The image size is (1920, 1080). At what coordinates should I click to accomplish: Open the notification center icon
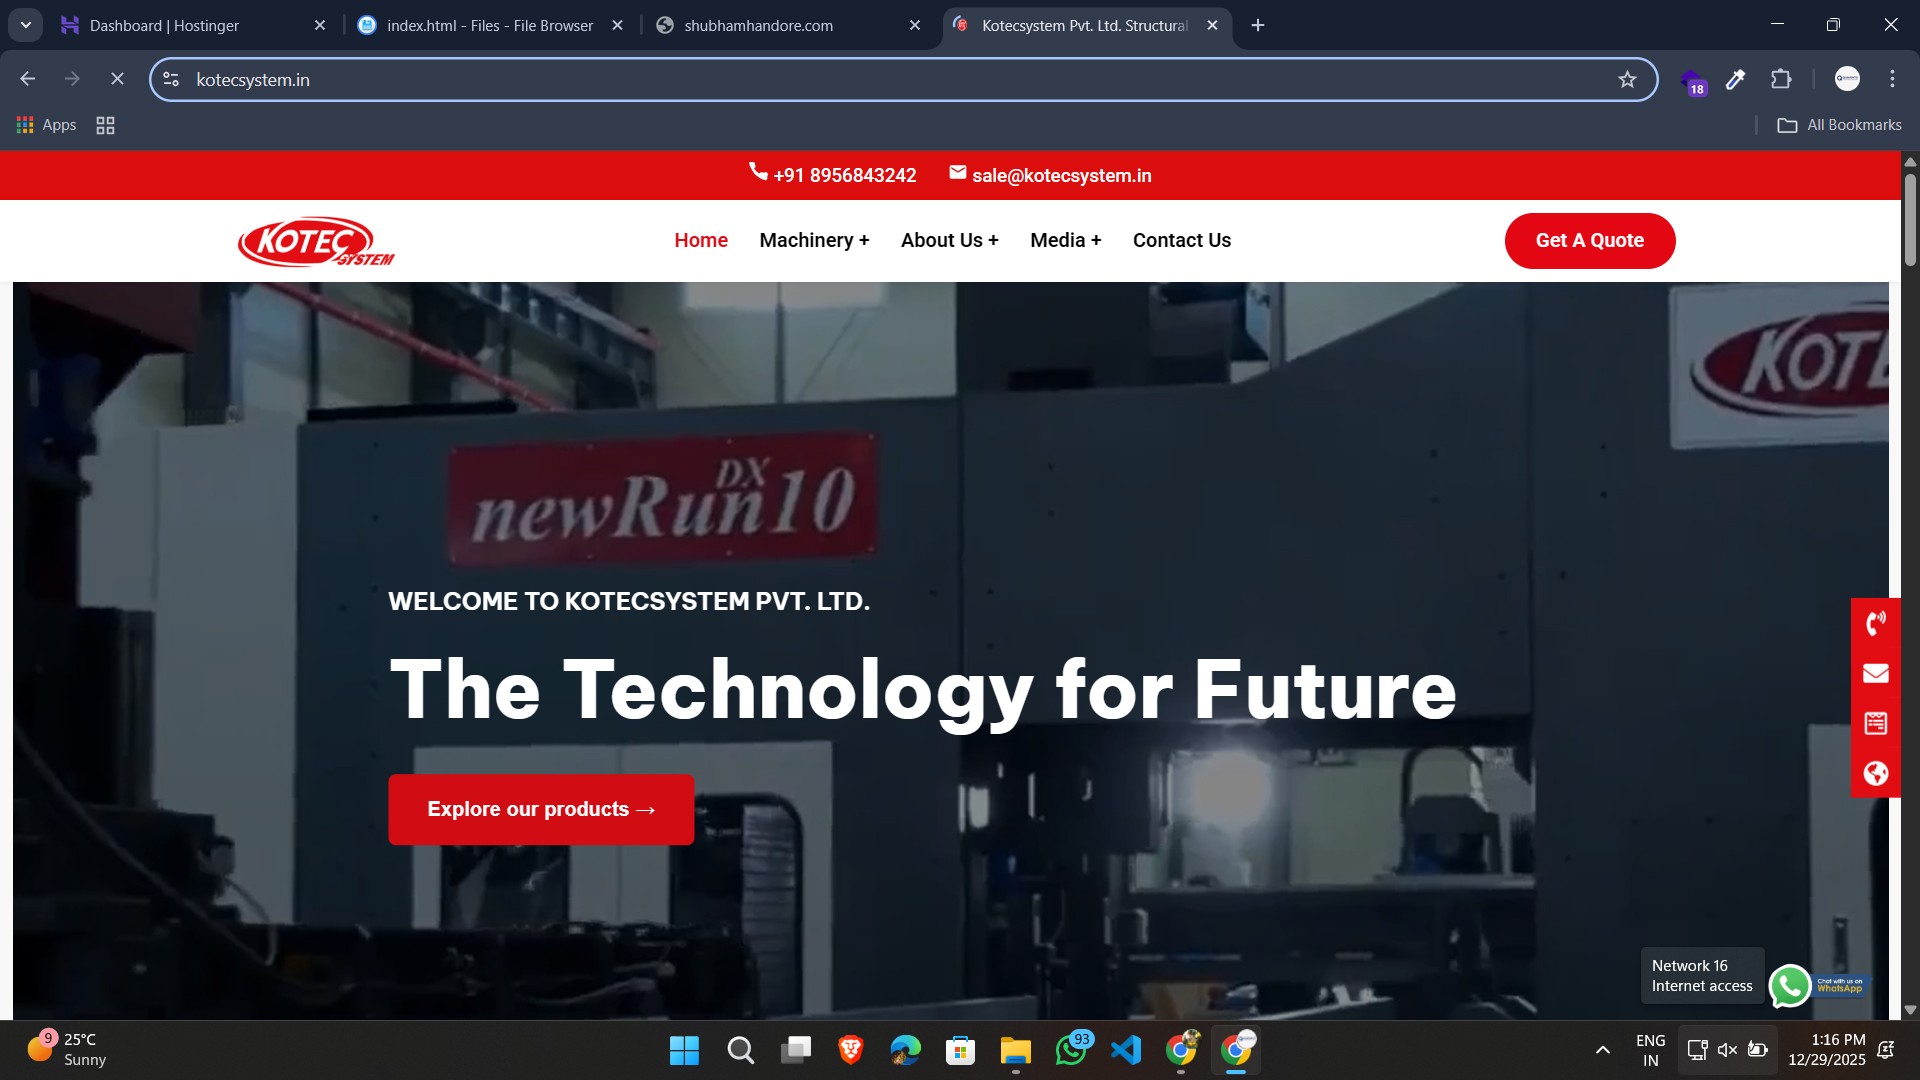[x=1886, y=1050]
